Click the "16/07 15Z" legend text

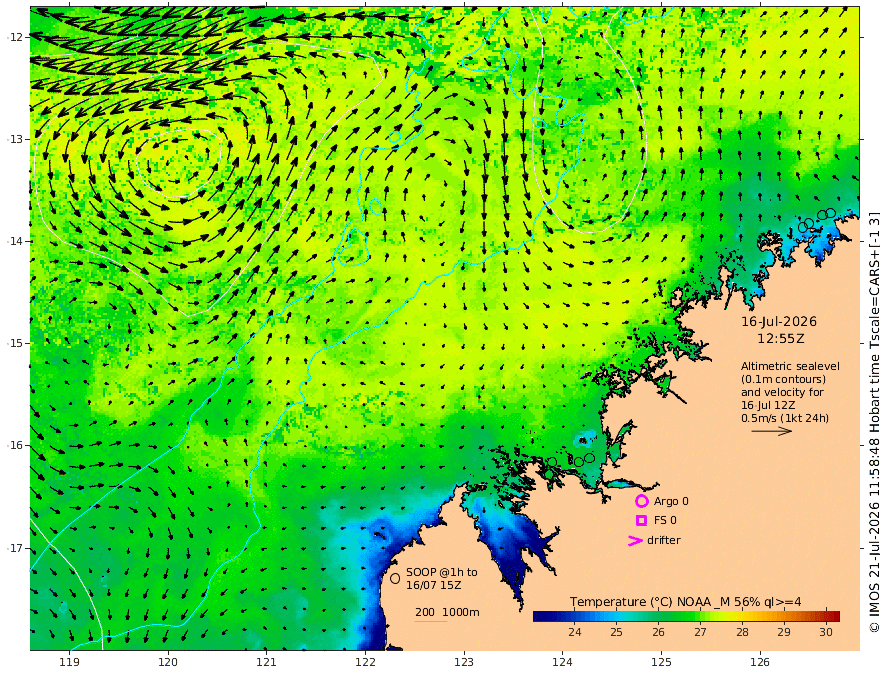434,585
